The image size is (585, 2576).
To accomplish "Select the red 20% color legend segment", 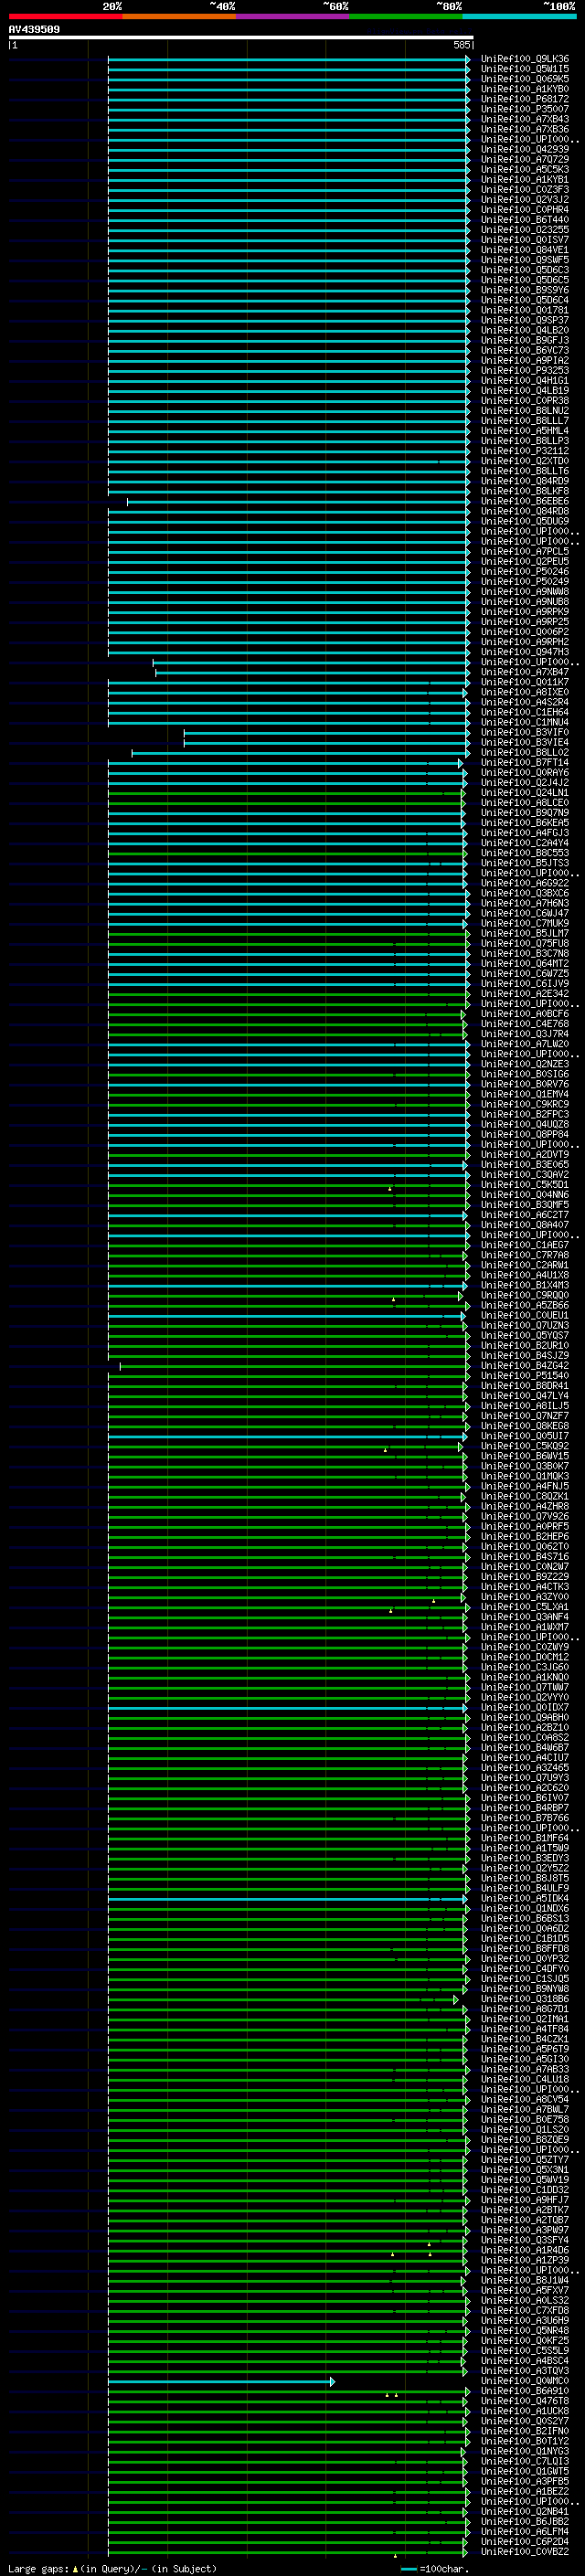I will [x=65, y=16].
